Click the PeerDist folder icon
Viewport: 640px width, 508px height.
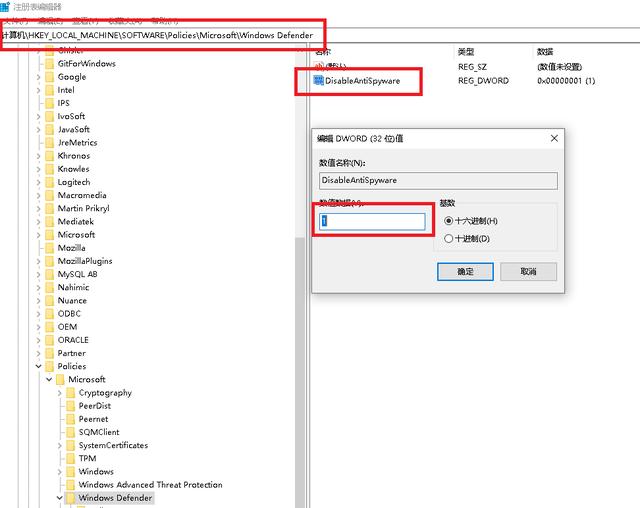click(x=71, y=406)
